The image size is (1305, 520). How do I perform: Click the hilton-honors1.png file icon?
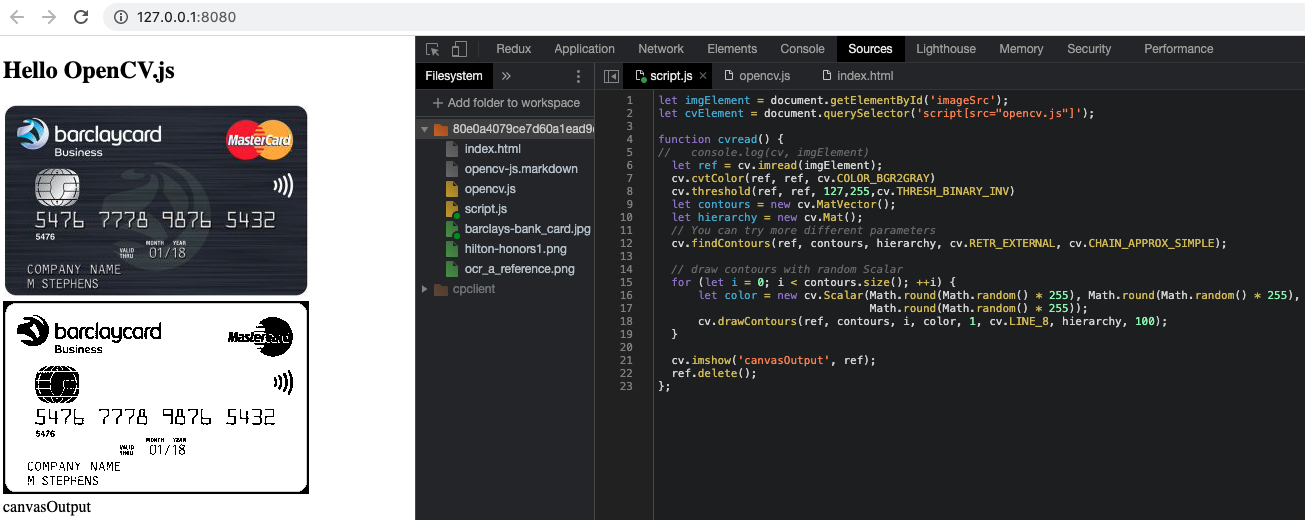click(452, 249)
